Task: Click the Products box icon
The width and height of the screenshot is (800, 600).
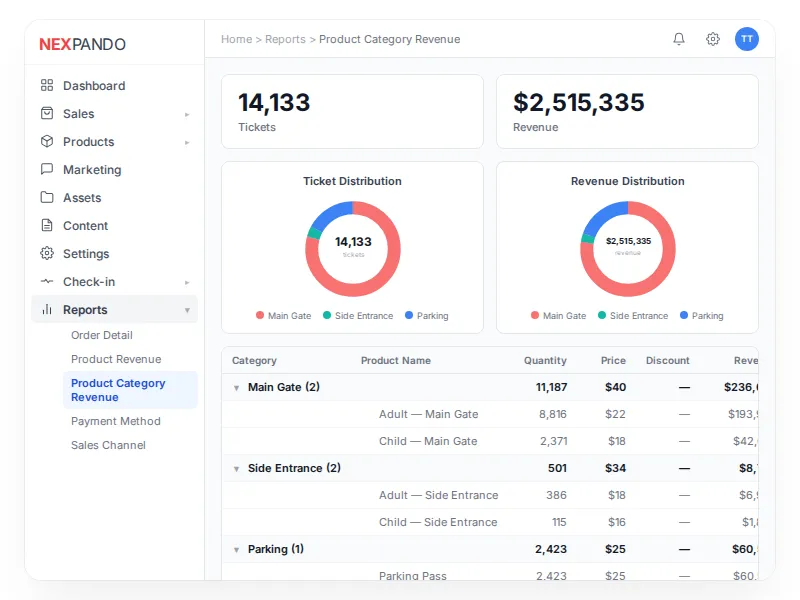Action: (x=47, y=141)
